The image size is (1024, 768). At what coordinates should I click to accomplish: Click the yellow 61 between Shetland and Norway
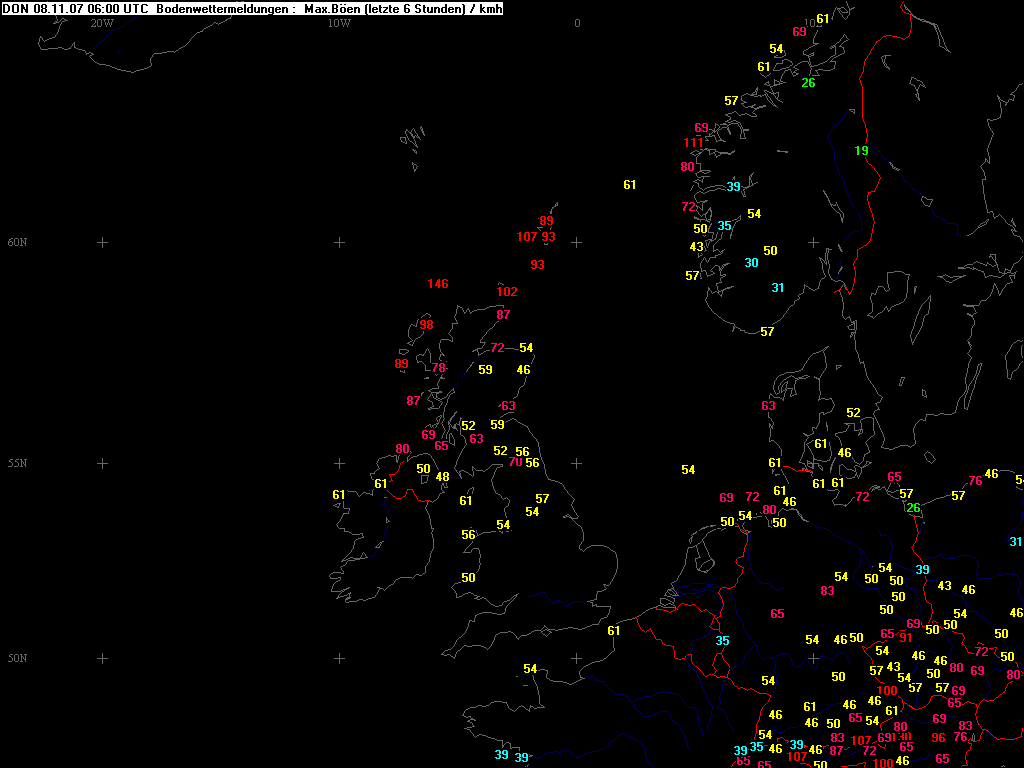[629, 185]
